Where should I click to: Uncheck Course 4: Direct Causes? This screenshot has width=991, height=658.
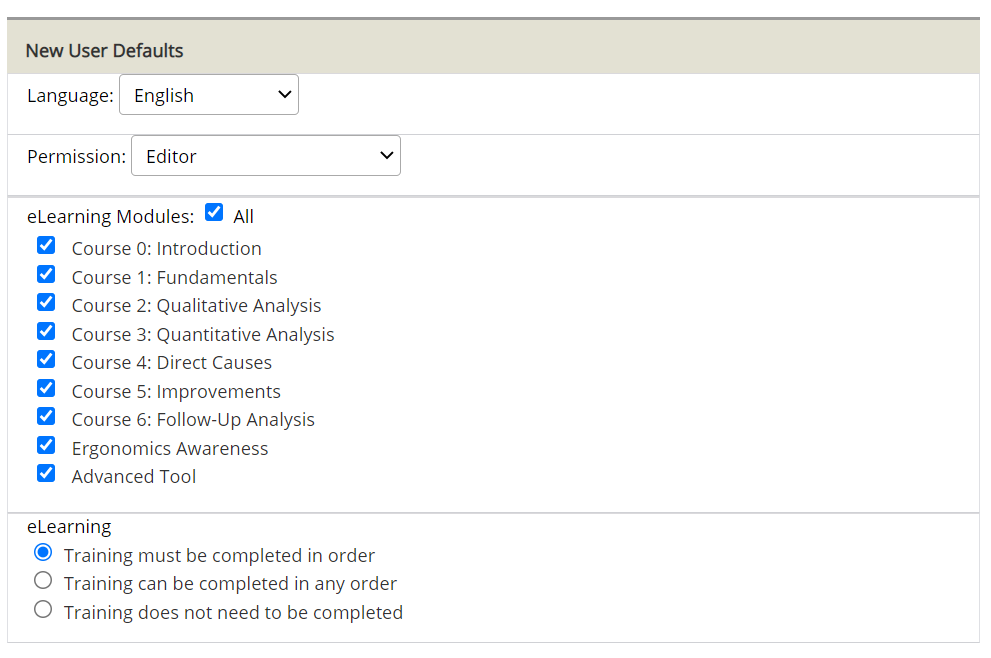point(46,359)
